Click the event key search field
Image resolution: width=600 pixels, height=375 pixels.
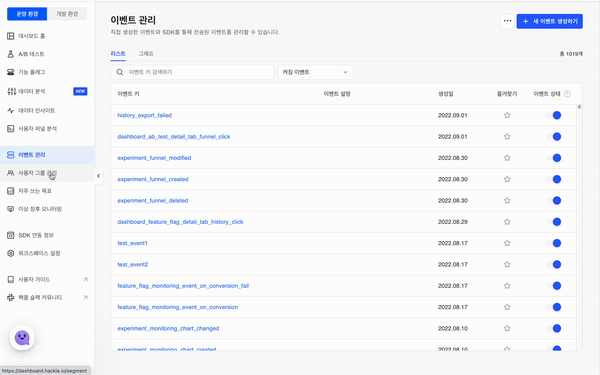[192, 72]
